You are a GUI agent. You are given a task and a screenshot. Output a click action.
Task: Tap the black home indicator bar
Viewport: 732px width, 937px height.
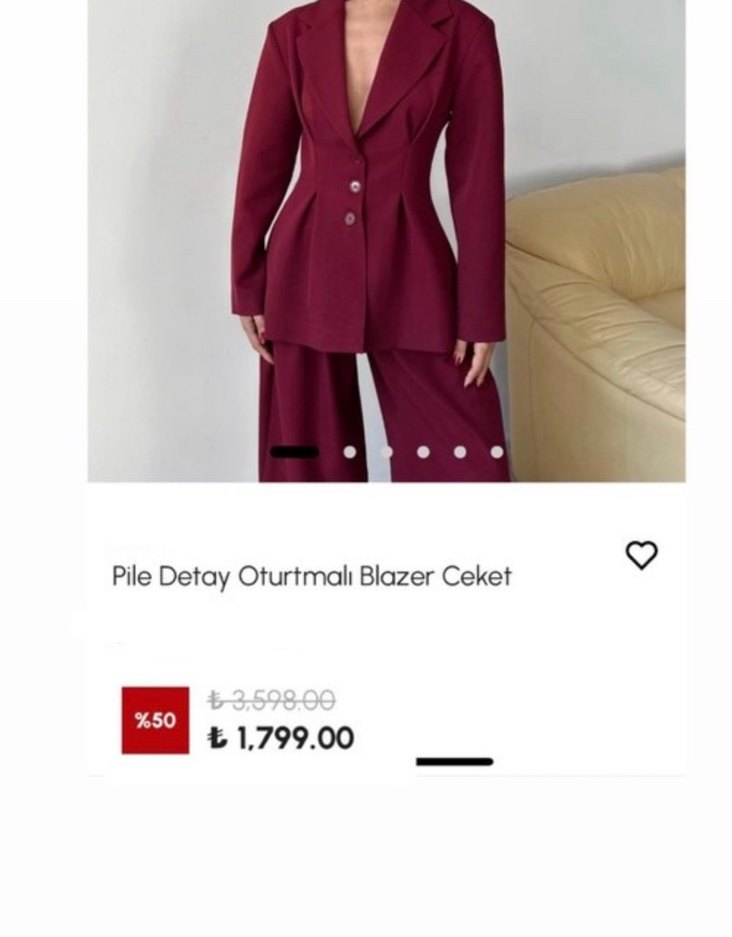[x=455, y=762]
